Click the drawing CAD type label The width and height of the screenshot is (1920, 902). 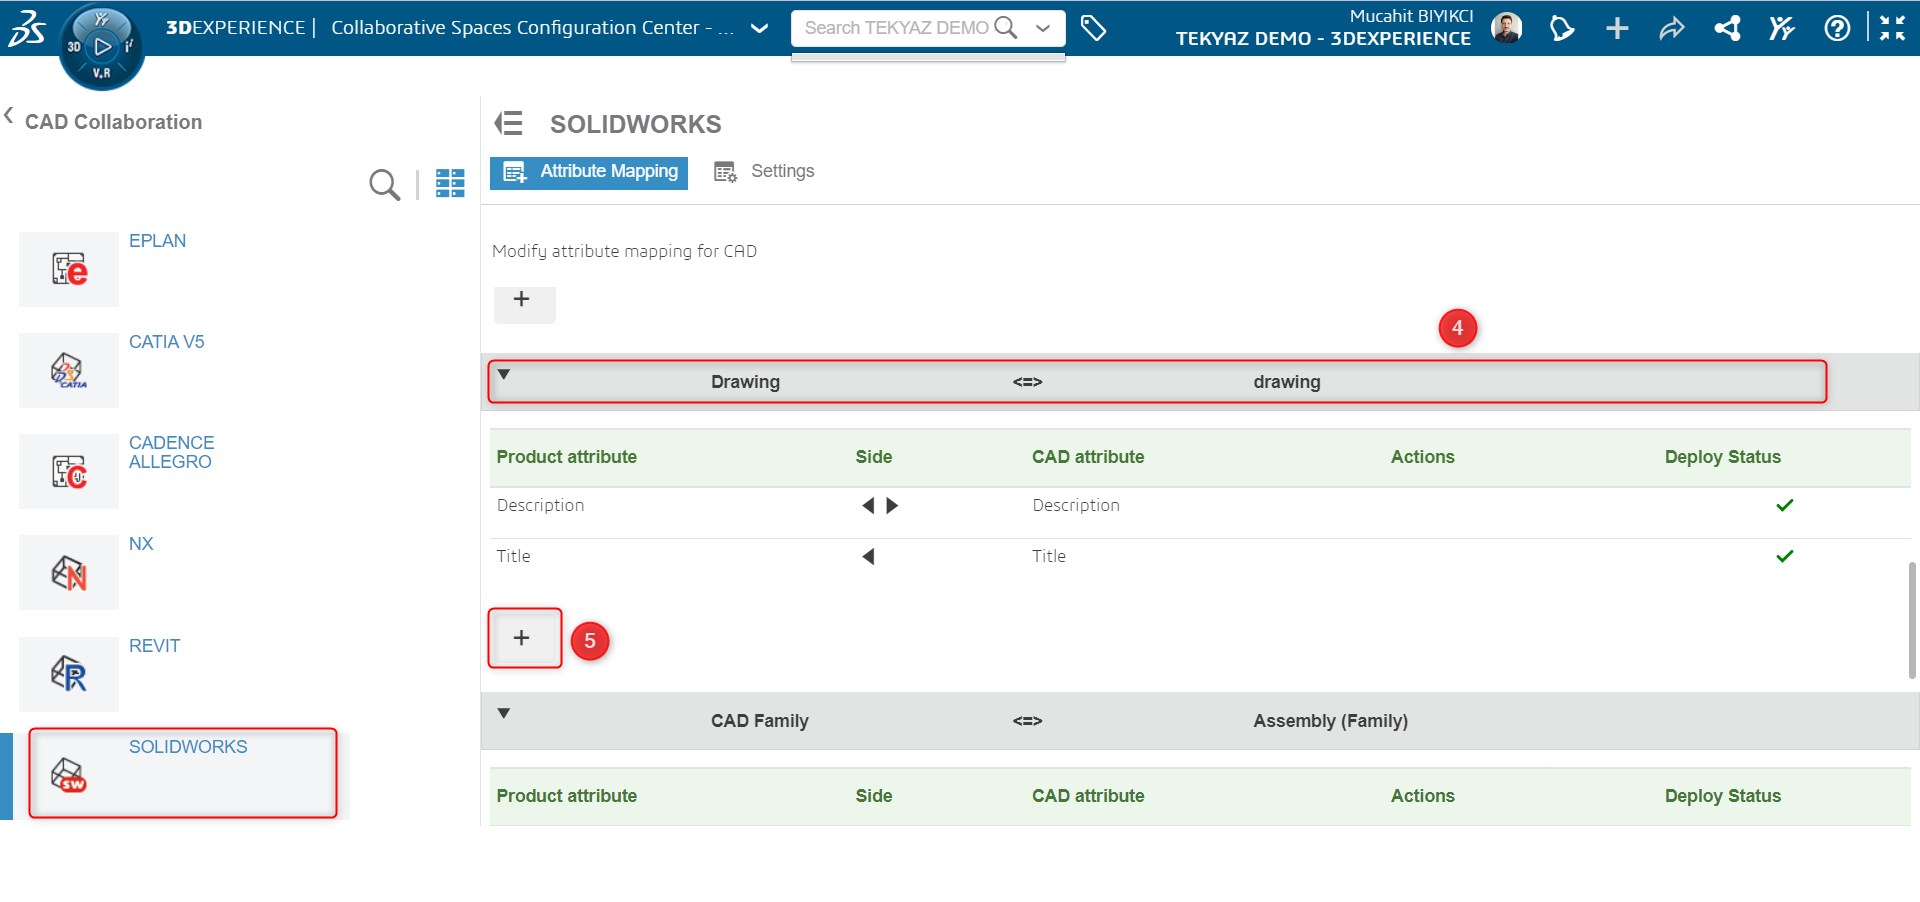1286,382
